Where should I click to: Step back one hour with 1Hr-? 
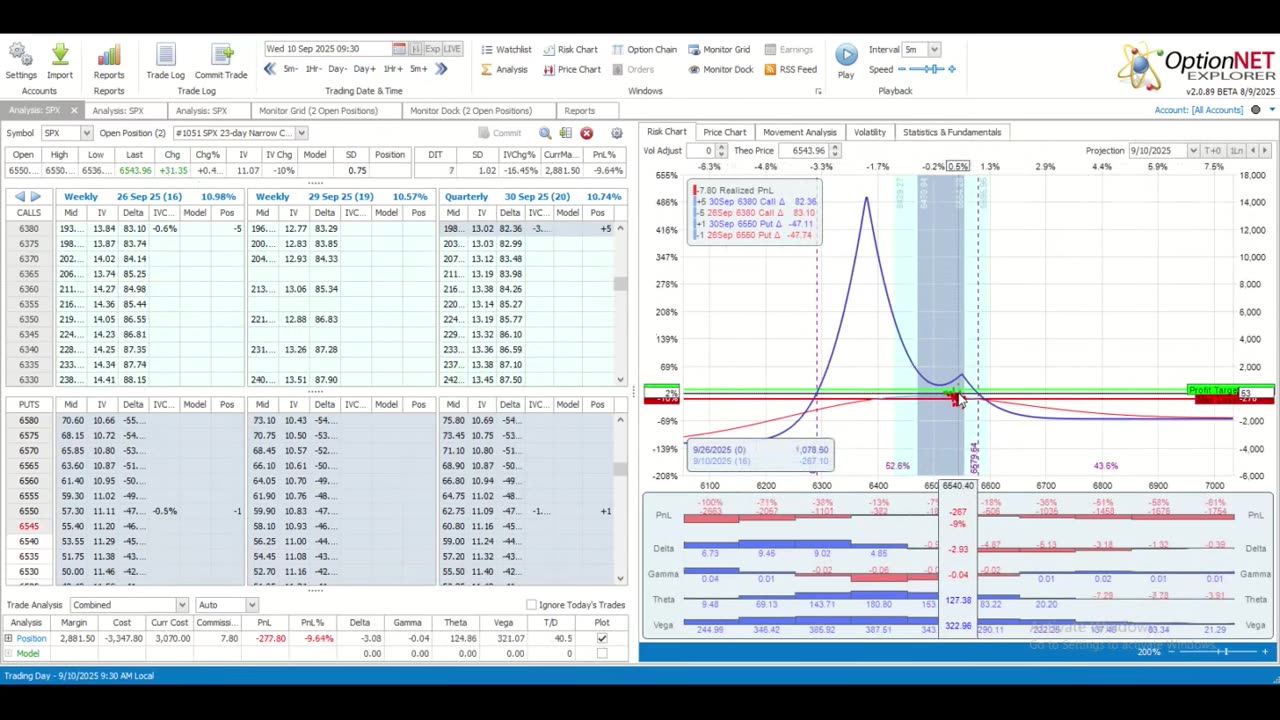313,69
